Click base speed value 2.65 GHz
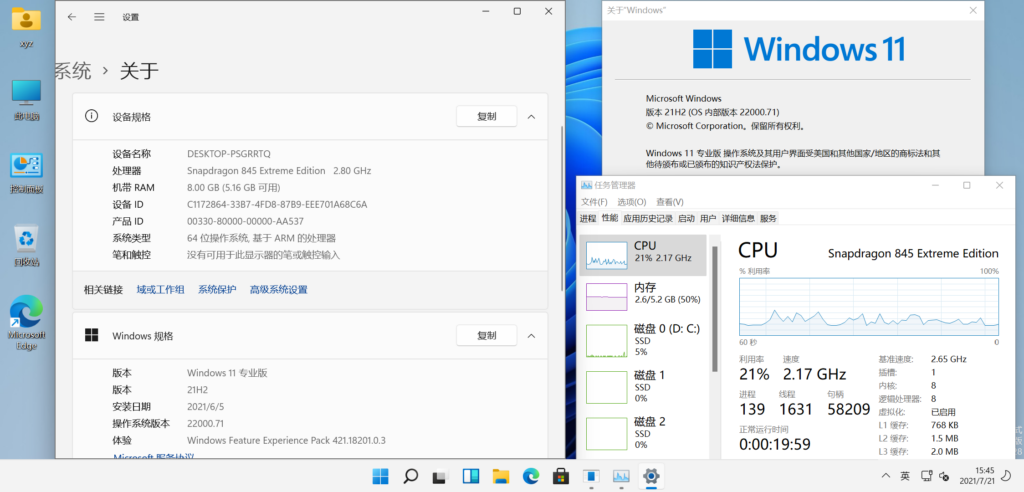This screenshot has width=1024, height=492. pyautogui.click(x=948, y=359)
